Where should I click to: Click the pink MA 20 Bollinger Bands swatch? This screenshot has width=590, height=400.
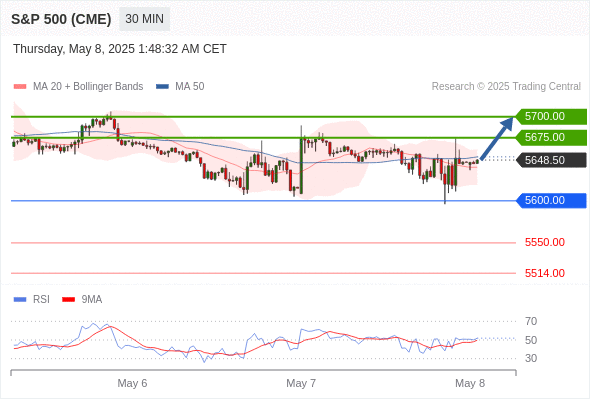(20, 87)
